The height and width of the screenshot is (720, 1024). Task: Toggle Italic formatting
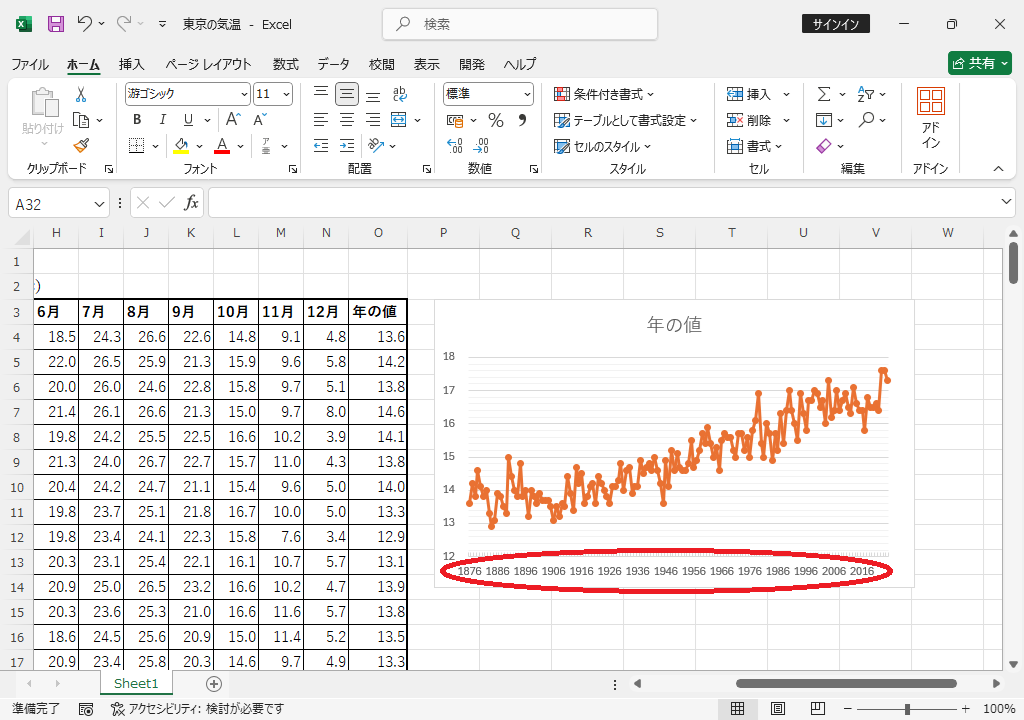[x=163, y=120]
